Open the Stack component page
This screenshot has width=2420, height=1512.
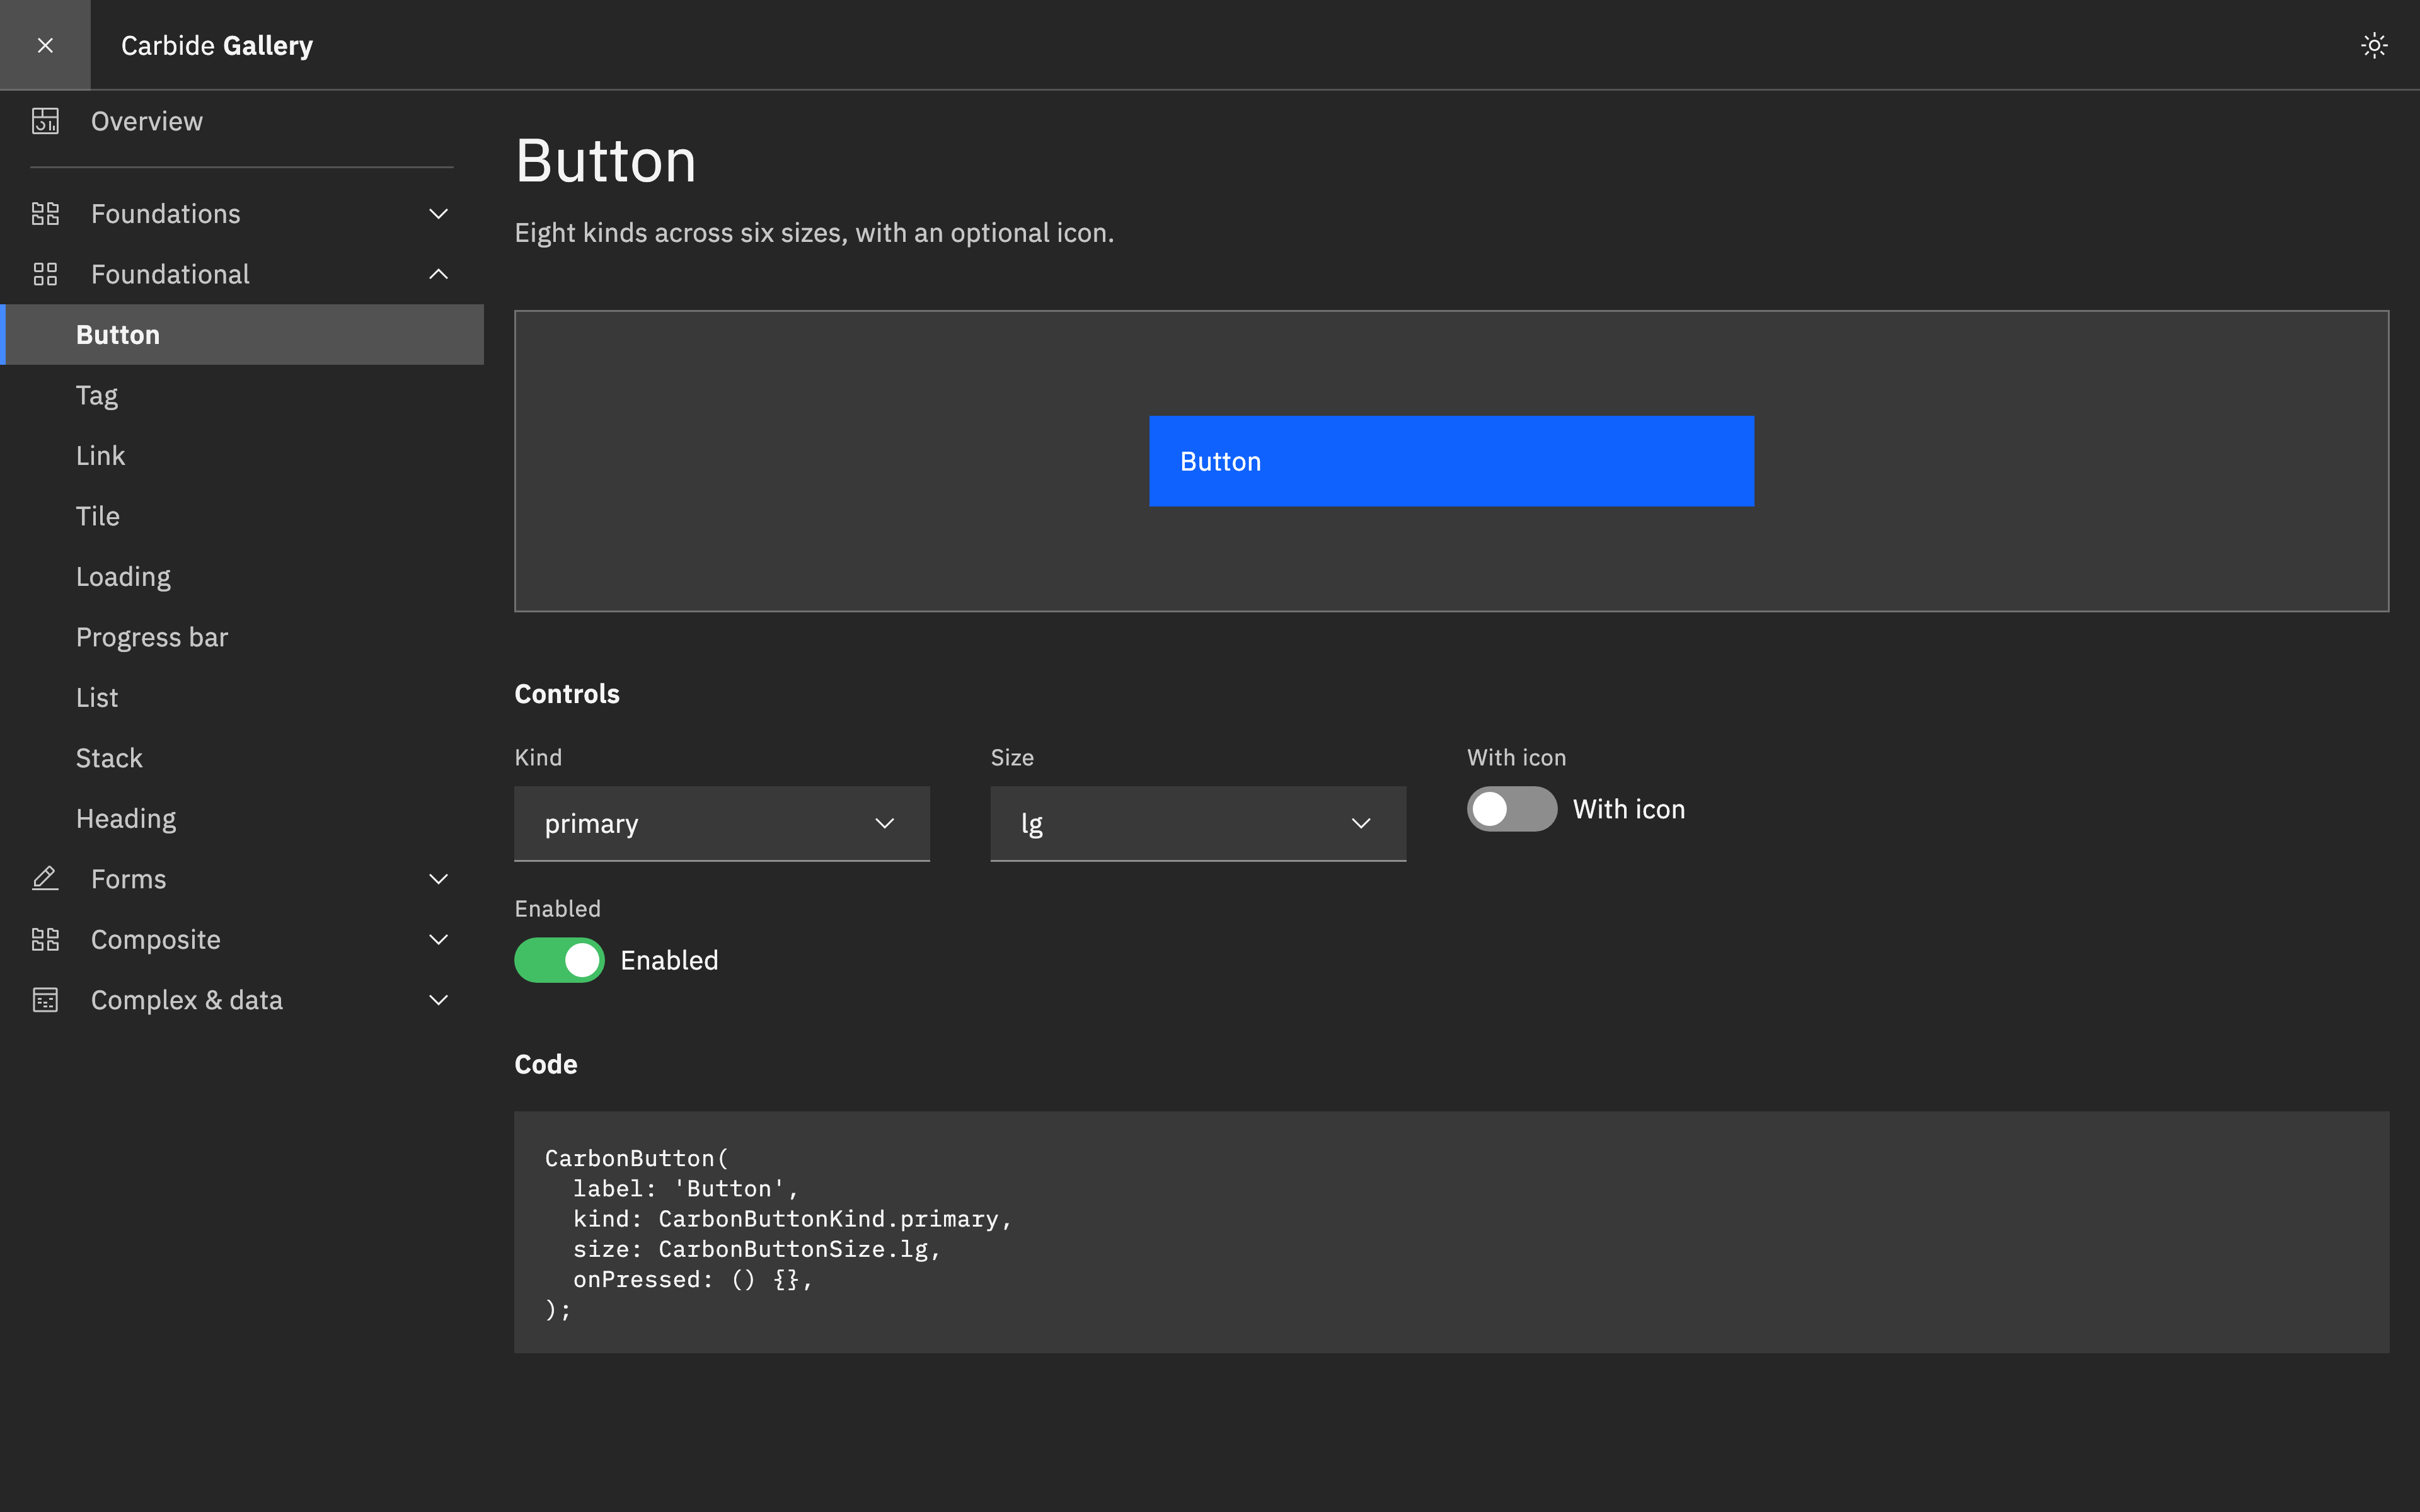pos(242,758)
